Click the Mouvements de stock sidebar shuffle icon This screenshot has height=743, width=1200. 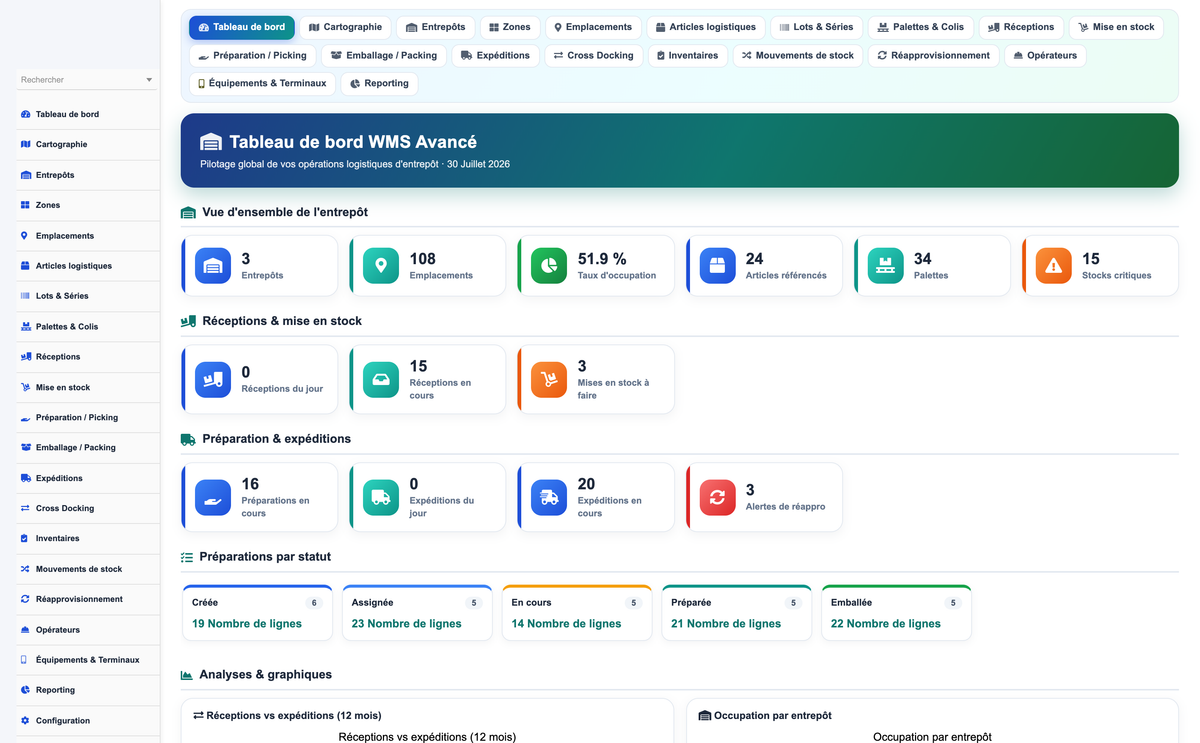pos(25,569)
